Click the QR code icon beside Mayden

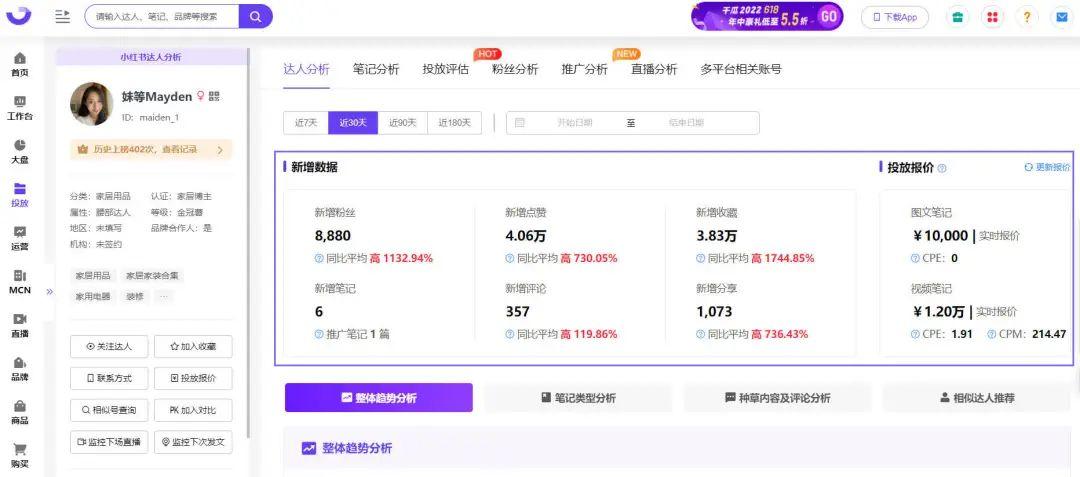214,97
